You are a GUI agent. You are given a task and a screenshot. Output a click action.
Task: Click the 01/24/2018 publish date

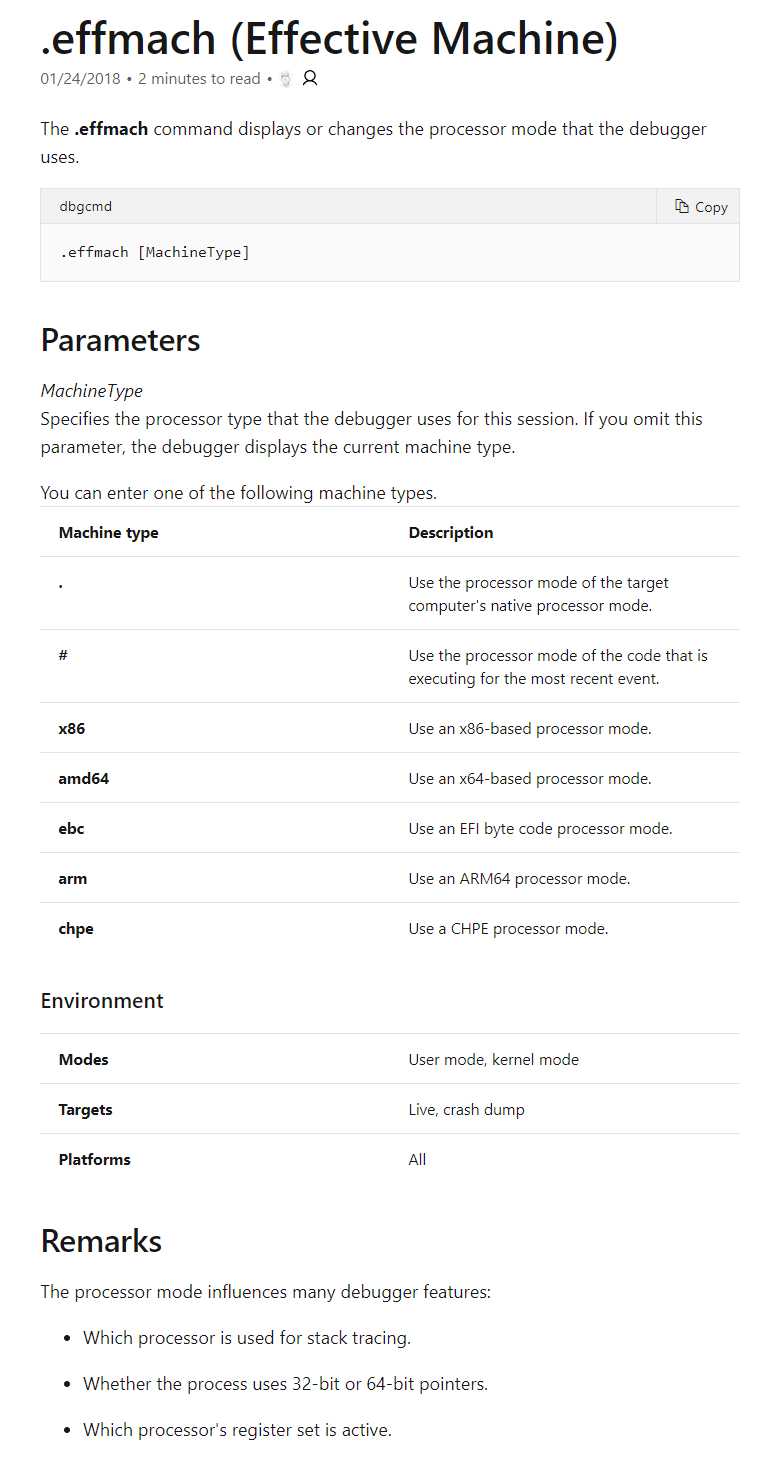point(81,79)
